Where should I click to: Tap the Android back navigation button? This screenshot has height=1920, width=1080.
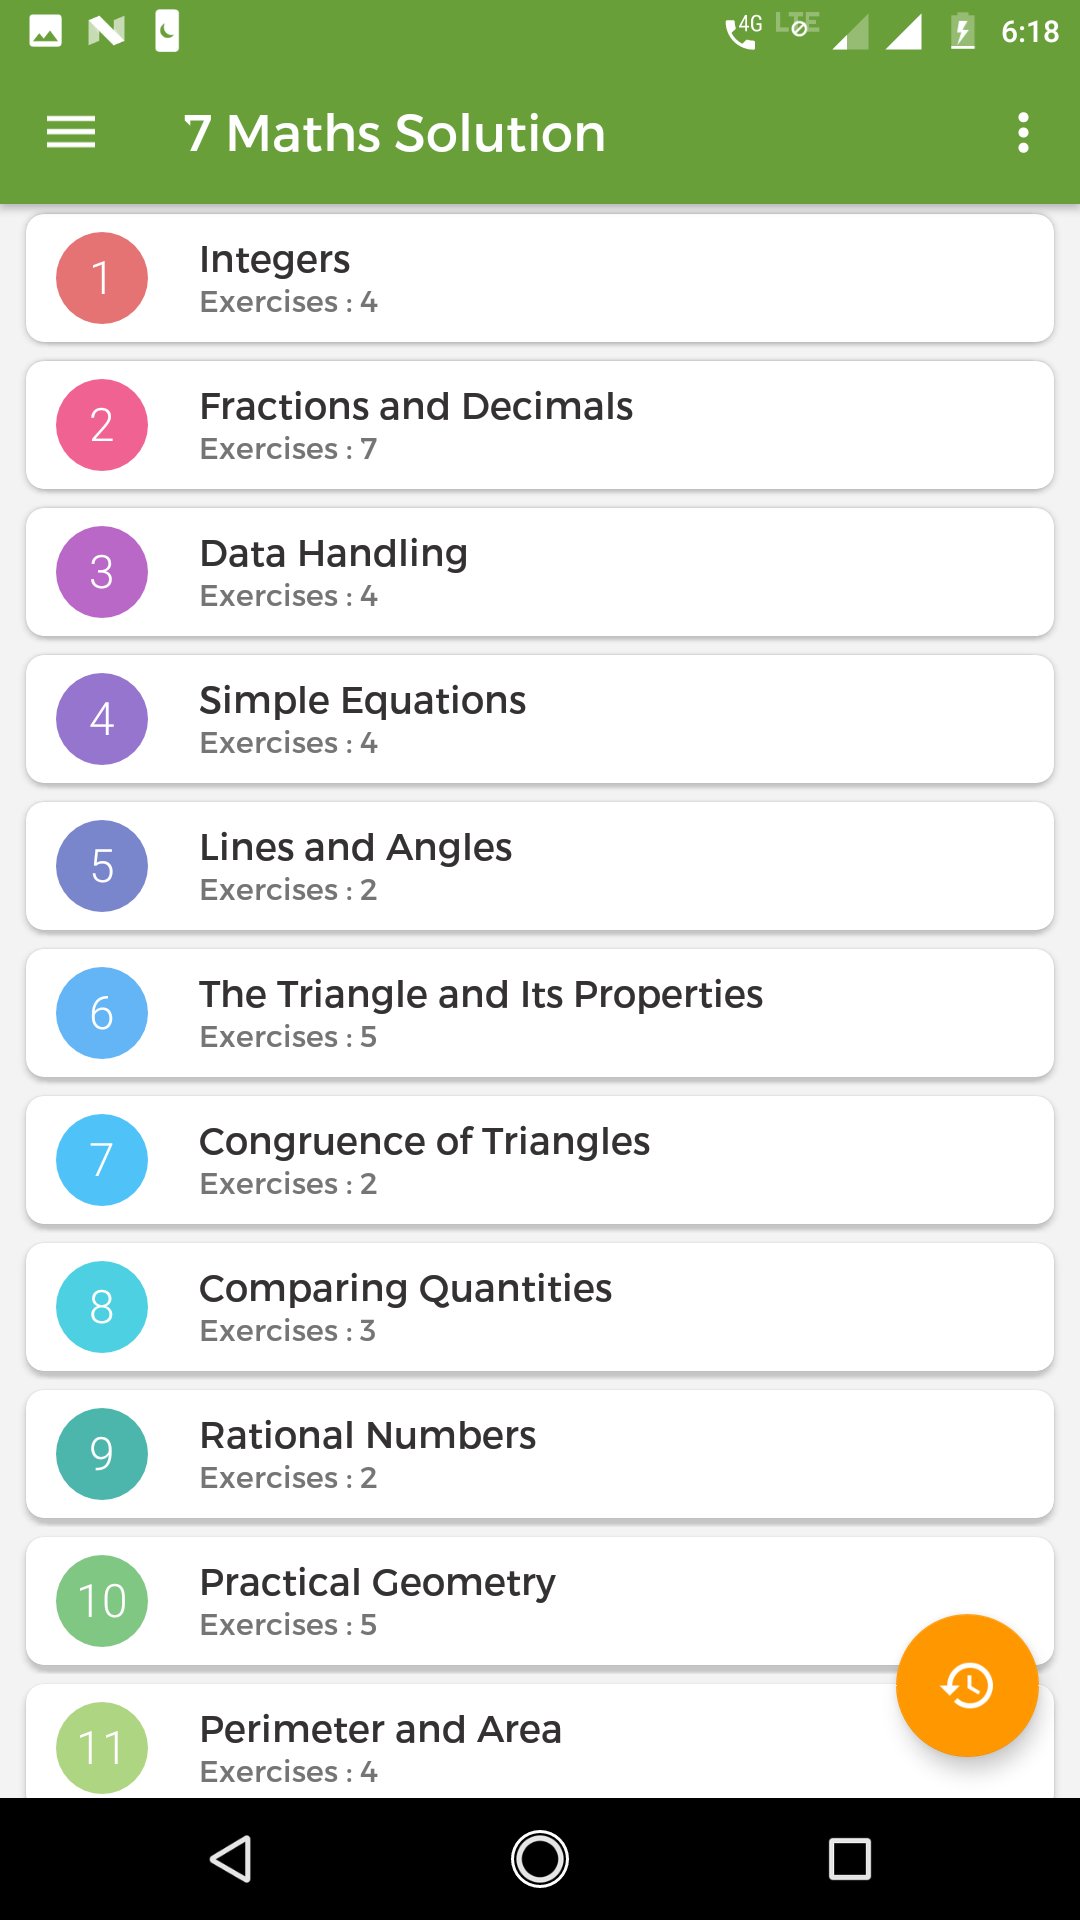tap(231, 1859)
